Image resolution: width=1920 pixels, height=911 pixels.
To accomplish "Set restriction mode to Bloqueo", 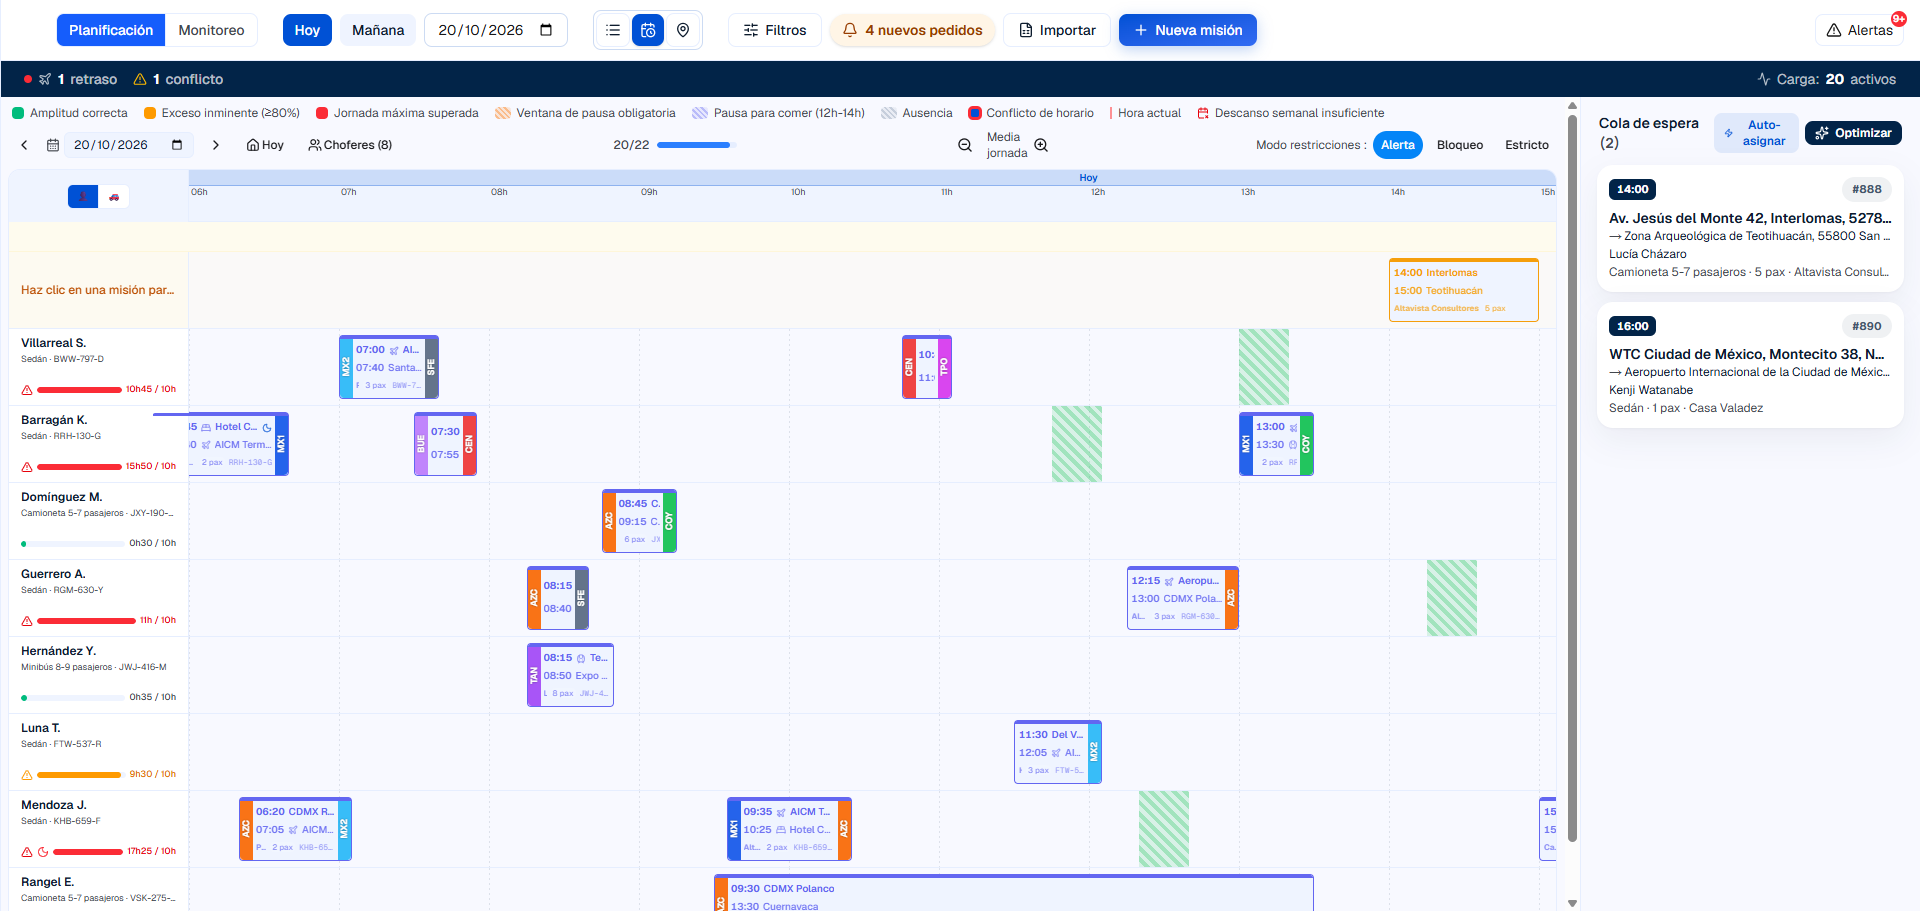I will click(x=1459, y=145).
